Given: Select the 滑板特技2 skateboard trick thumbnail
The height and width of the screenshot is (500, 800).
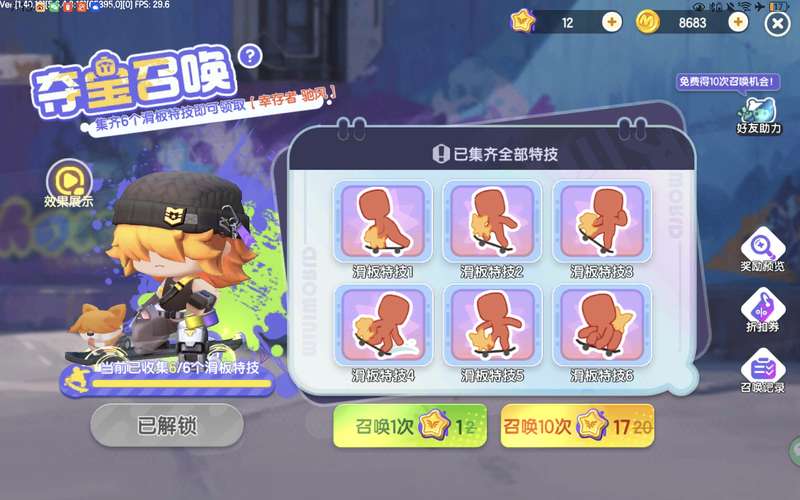Looking at the screenshot, I should 492,221.
